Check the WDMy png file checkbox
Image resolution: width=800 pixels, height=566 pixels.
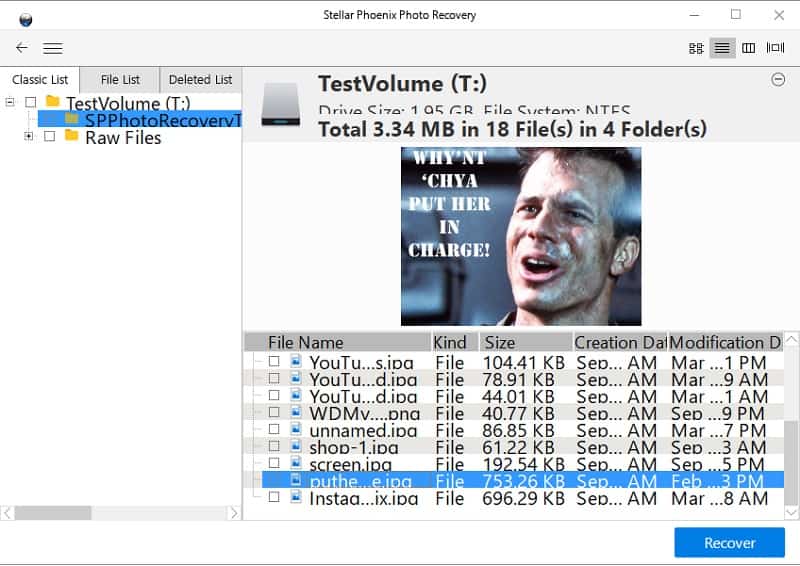click(274, 412)
